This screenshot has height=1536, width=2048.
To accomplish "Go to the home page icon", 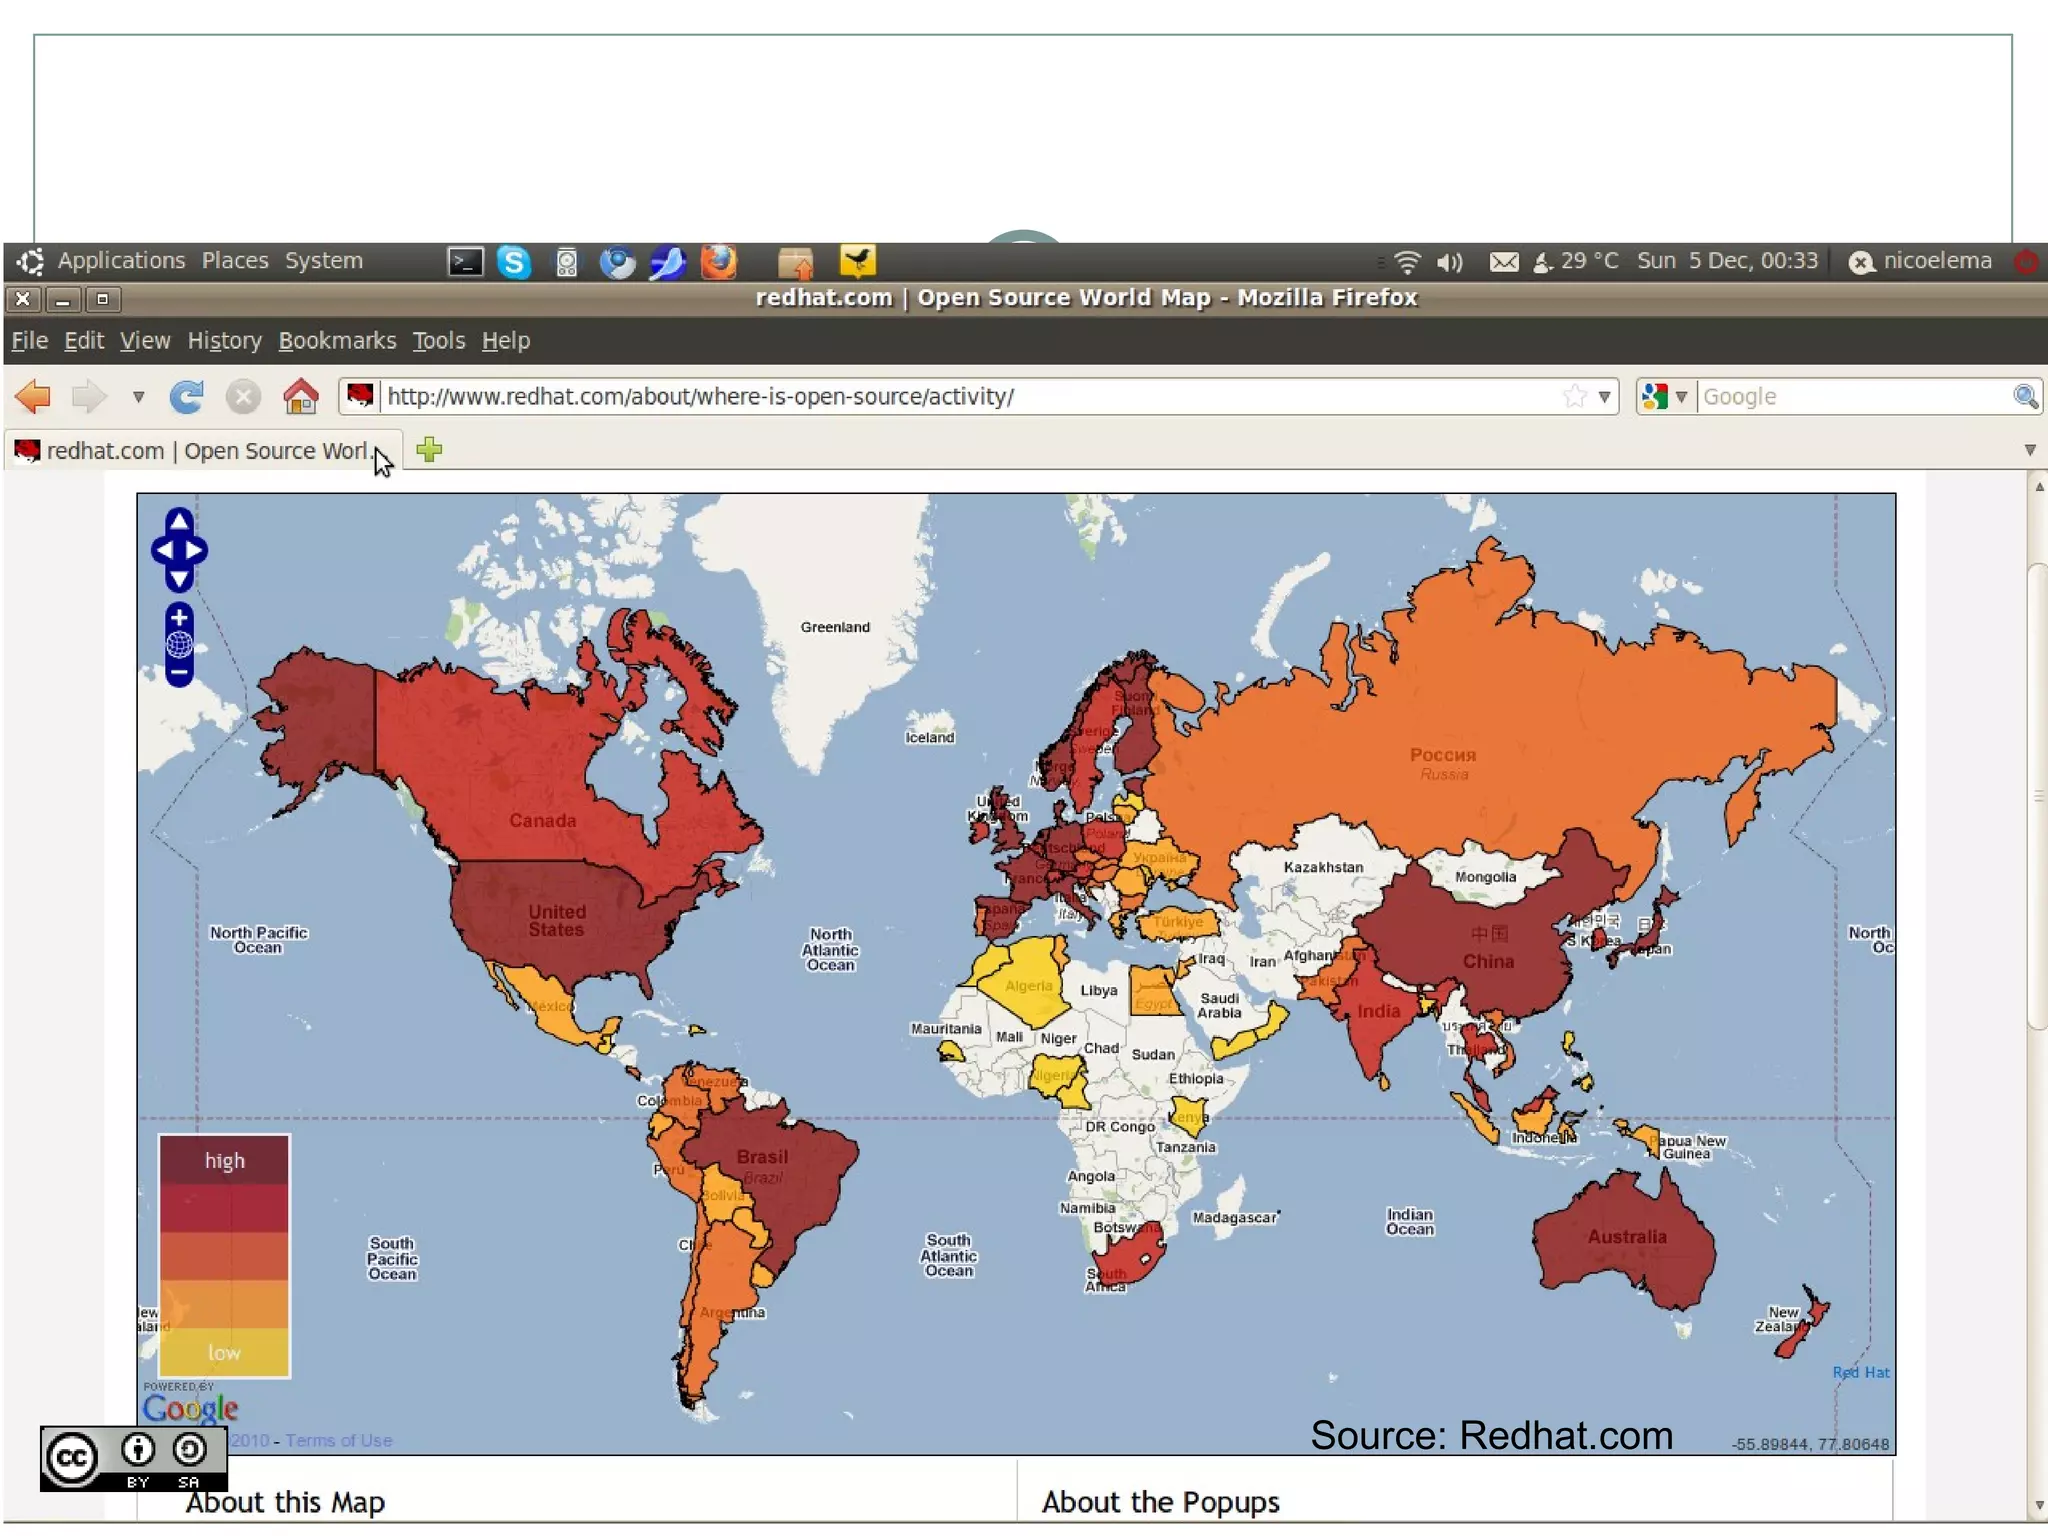I will point(300,397).
